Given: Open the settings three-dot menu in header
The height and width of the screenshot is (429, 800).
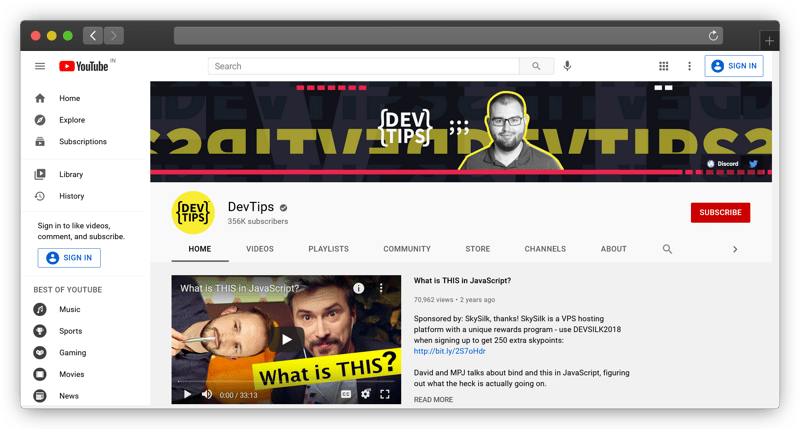Looking at the screenshot, I should click(x=689, y=66).
